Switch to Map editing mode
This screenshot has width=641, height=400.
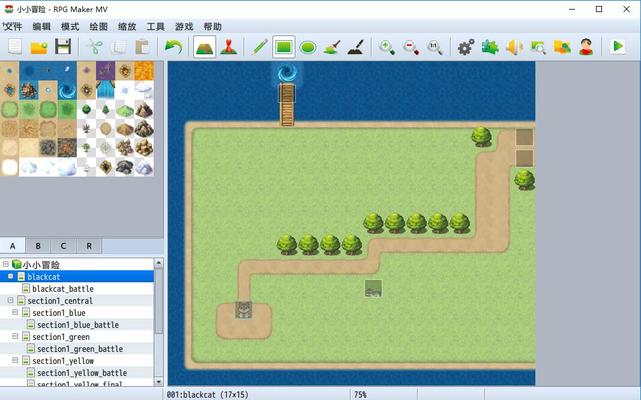(x=204, y=47)
